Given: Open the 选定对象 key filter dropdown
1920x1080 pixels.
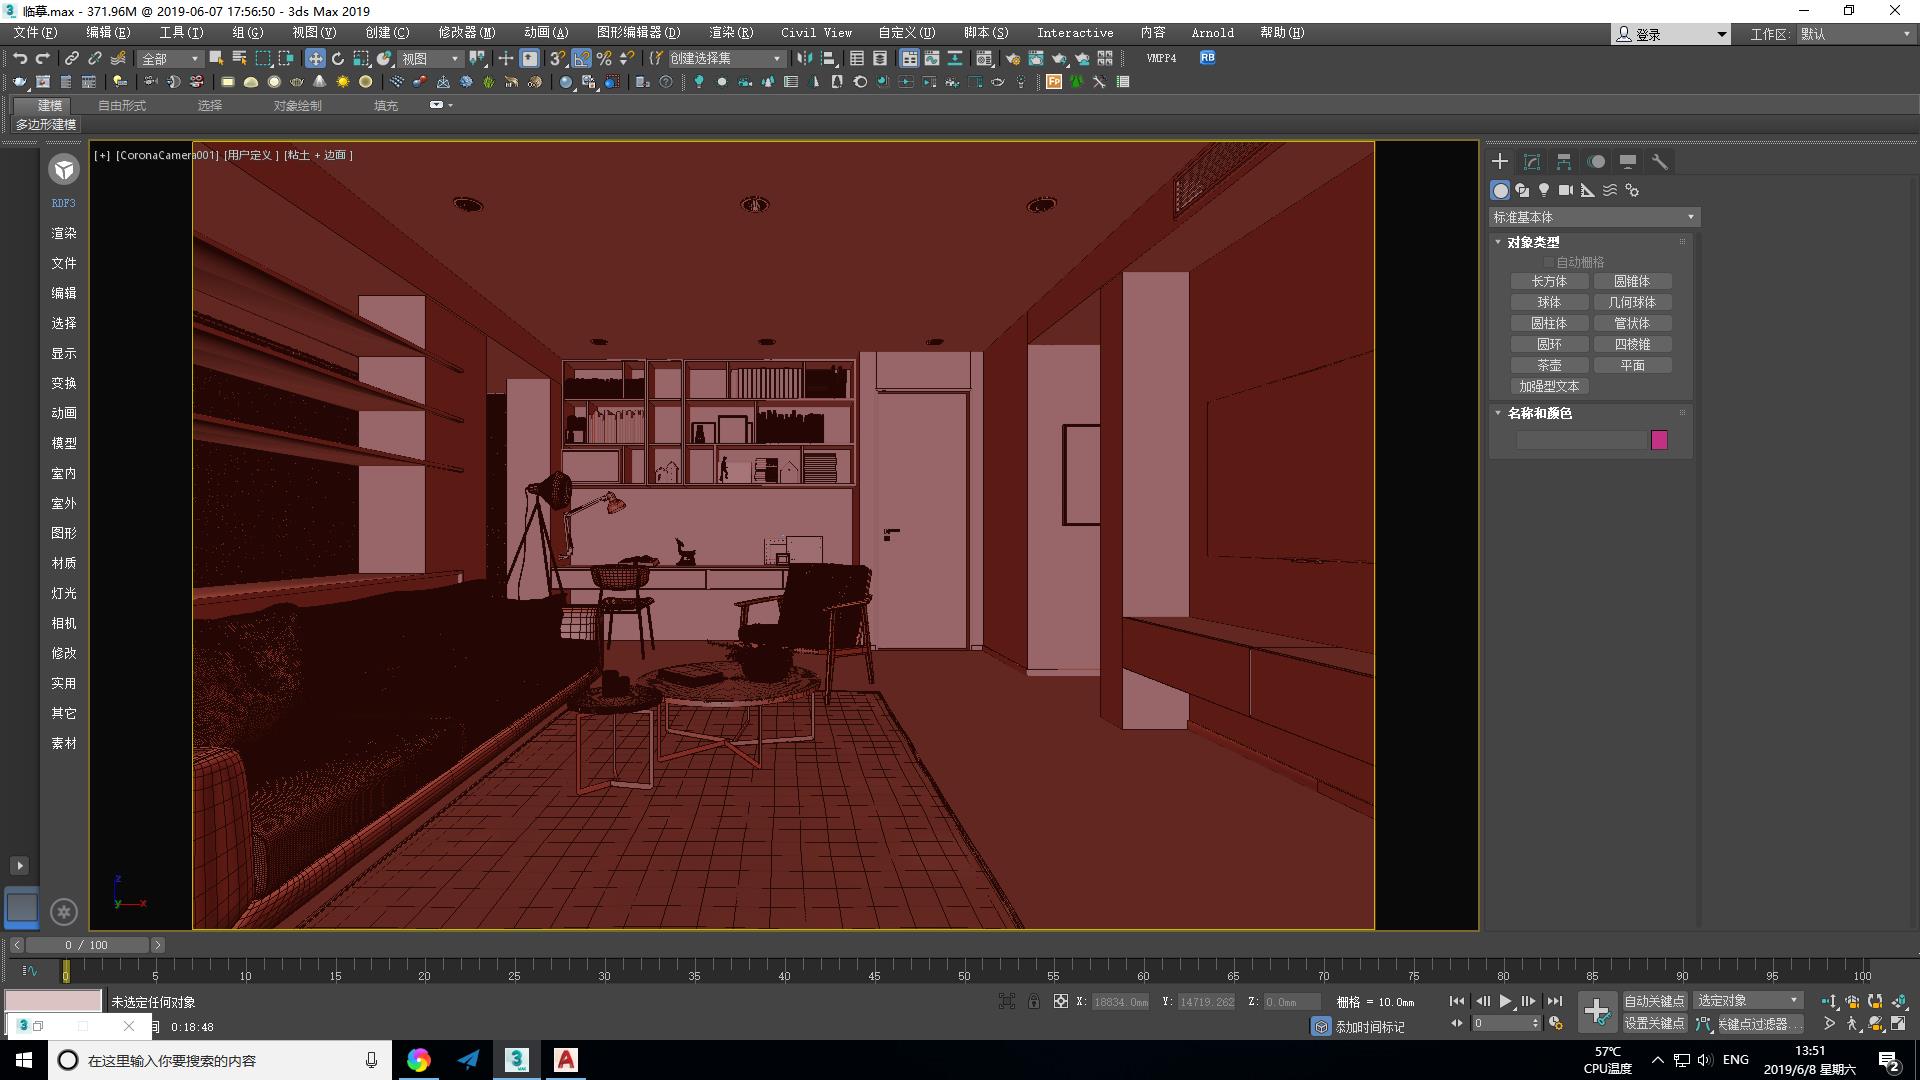Looking at the screenshot, I should [x=1747, y=1001].
